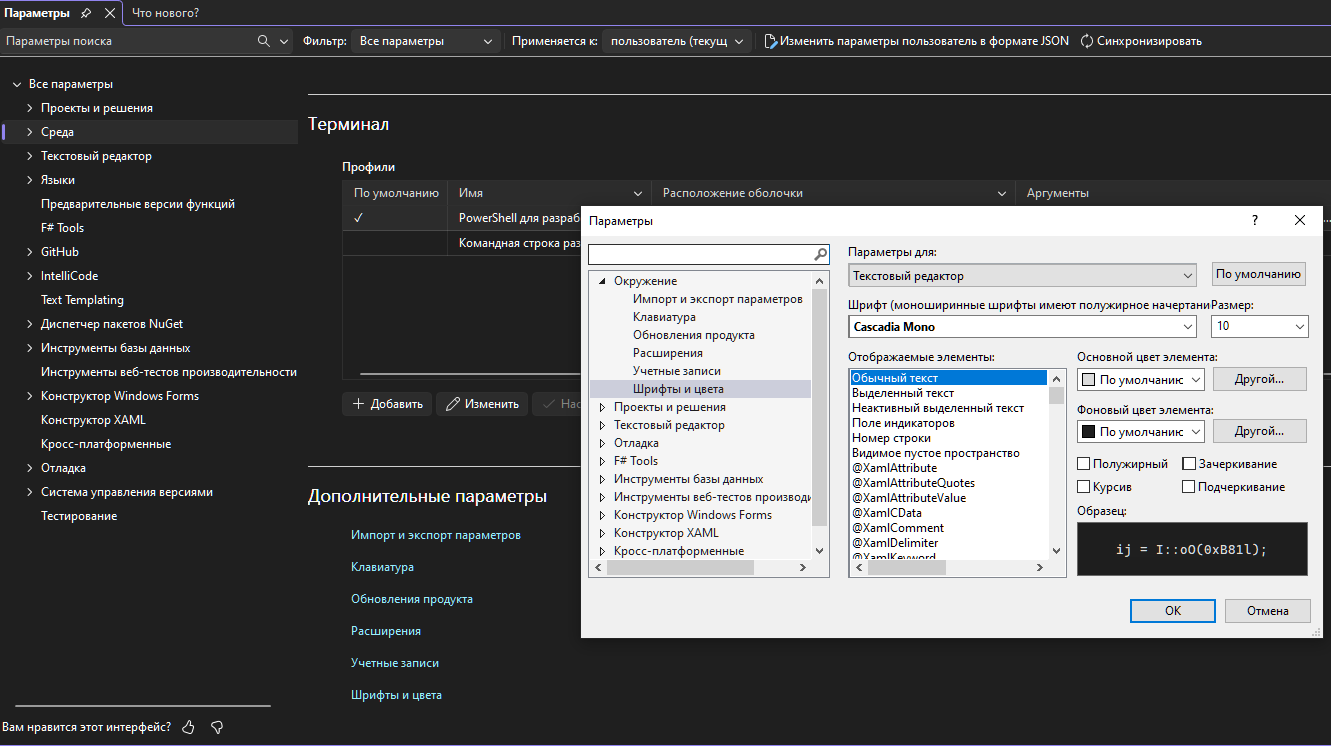The image size is (1331, 746).
Task: Check the Зачеркивание checkbox
Action: tap(1189, 464)
